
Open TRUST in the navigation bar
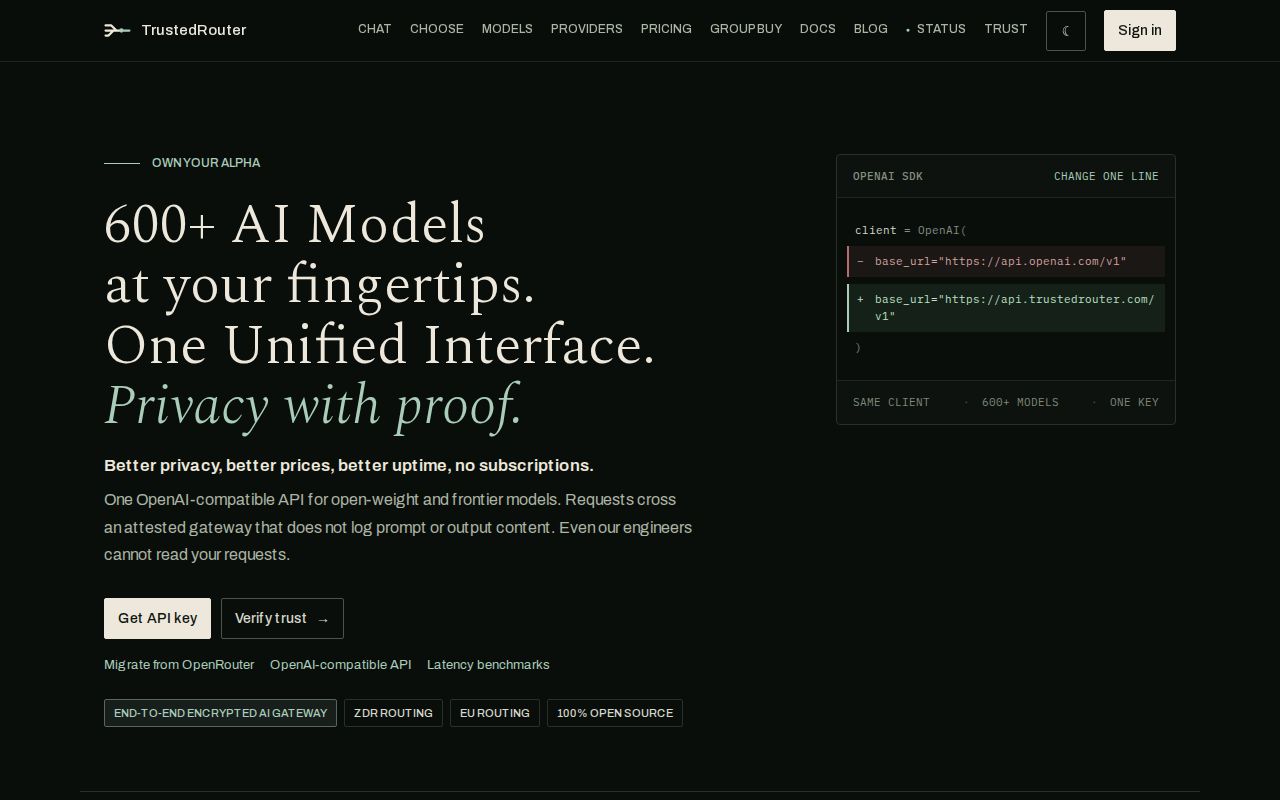point(1006,29)
